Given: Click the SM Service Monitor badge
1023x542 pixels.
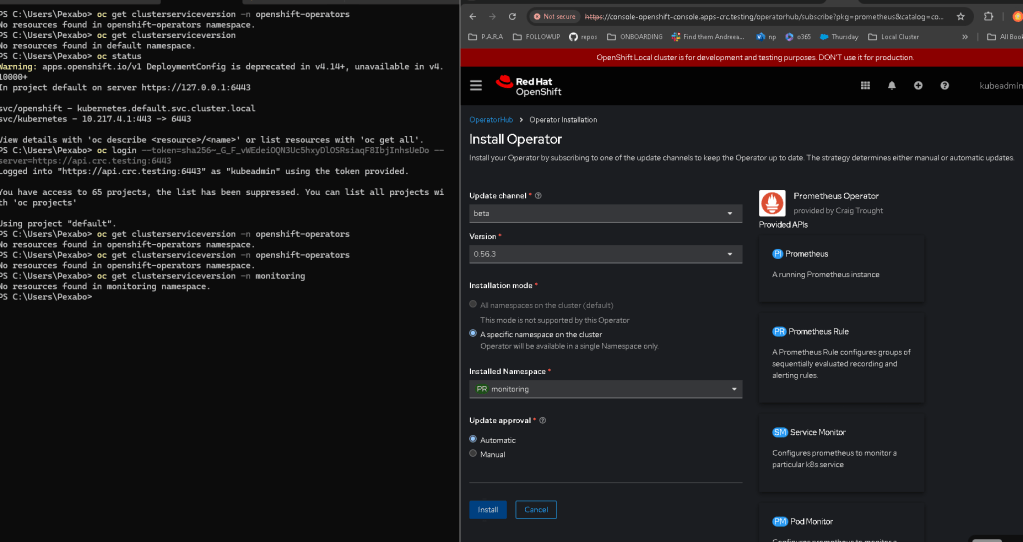Looking at the screenshot, I should 780,432.
